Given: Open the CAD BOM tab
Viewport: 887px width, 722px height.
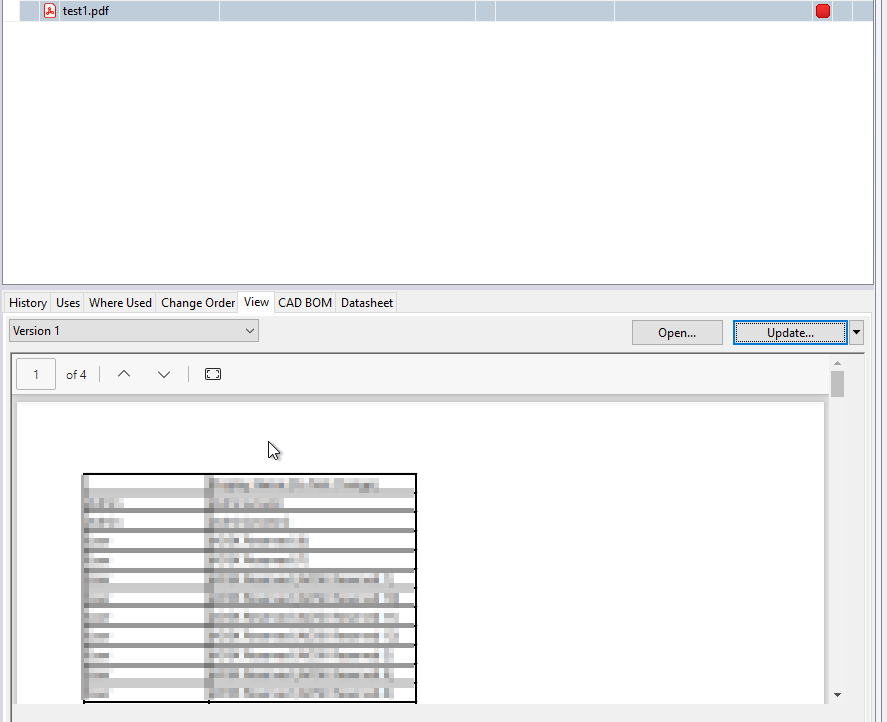Looking at the screenshot, I should pyautogui.click(x=304, y=302).
